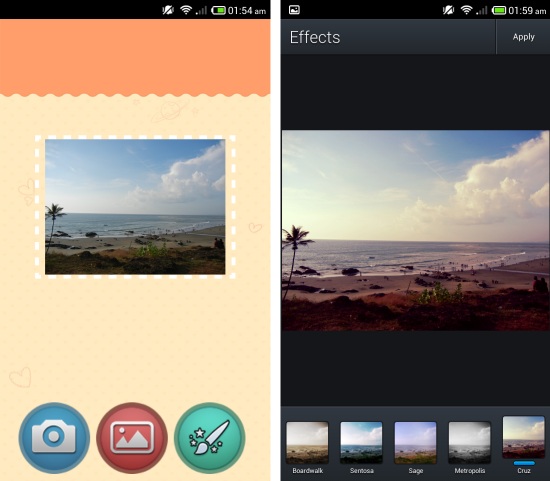The image size is (550, 481).
Task: Apply the selected effect with Apply button
Action: (x=523, y=37)
